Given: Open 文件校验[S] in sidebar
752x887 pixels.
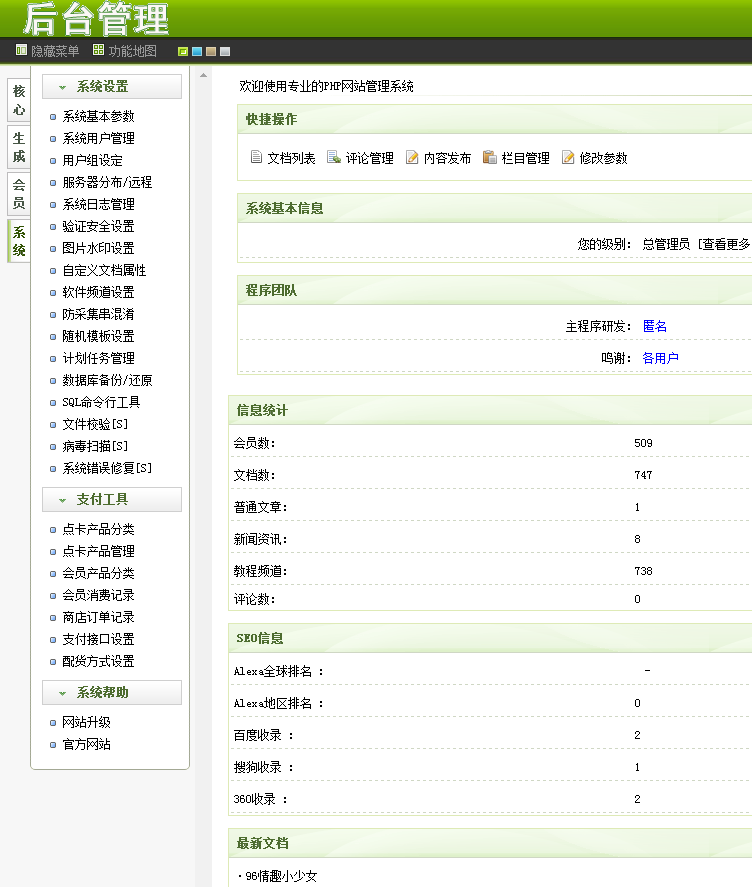Looking at the screenshot, I should point(95,424).
